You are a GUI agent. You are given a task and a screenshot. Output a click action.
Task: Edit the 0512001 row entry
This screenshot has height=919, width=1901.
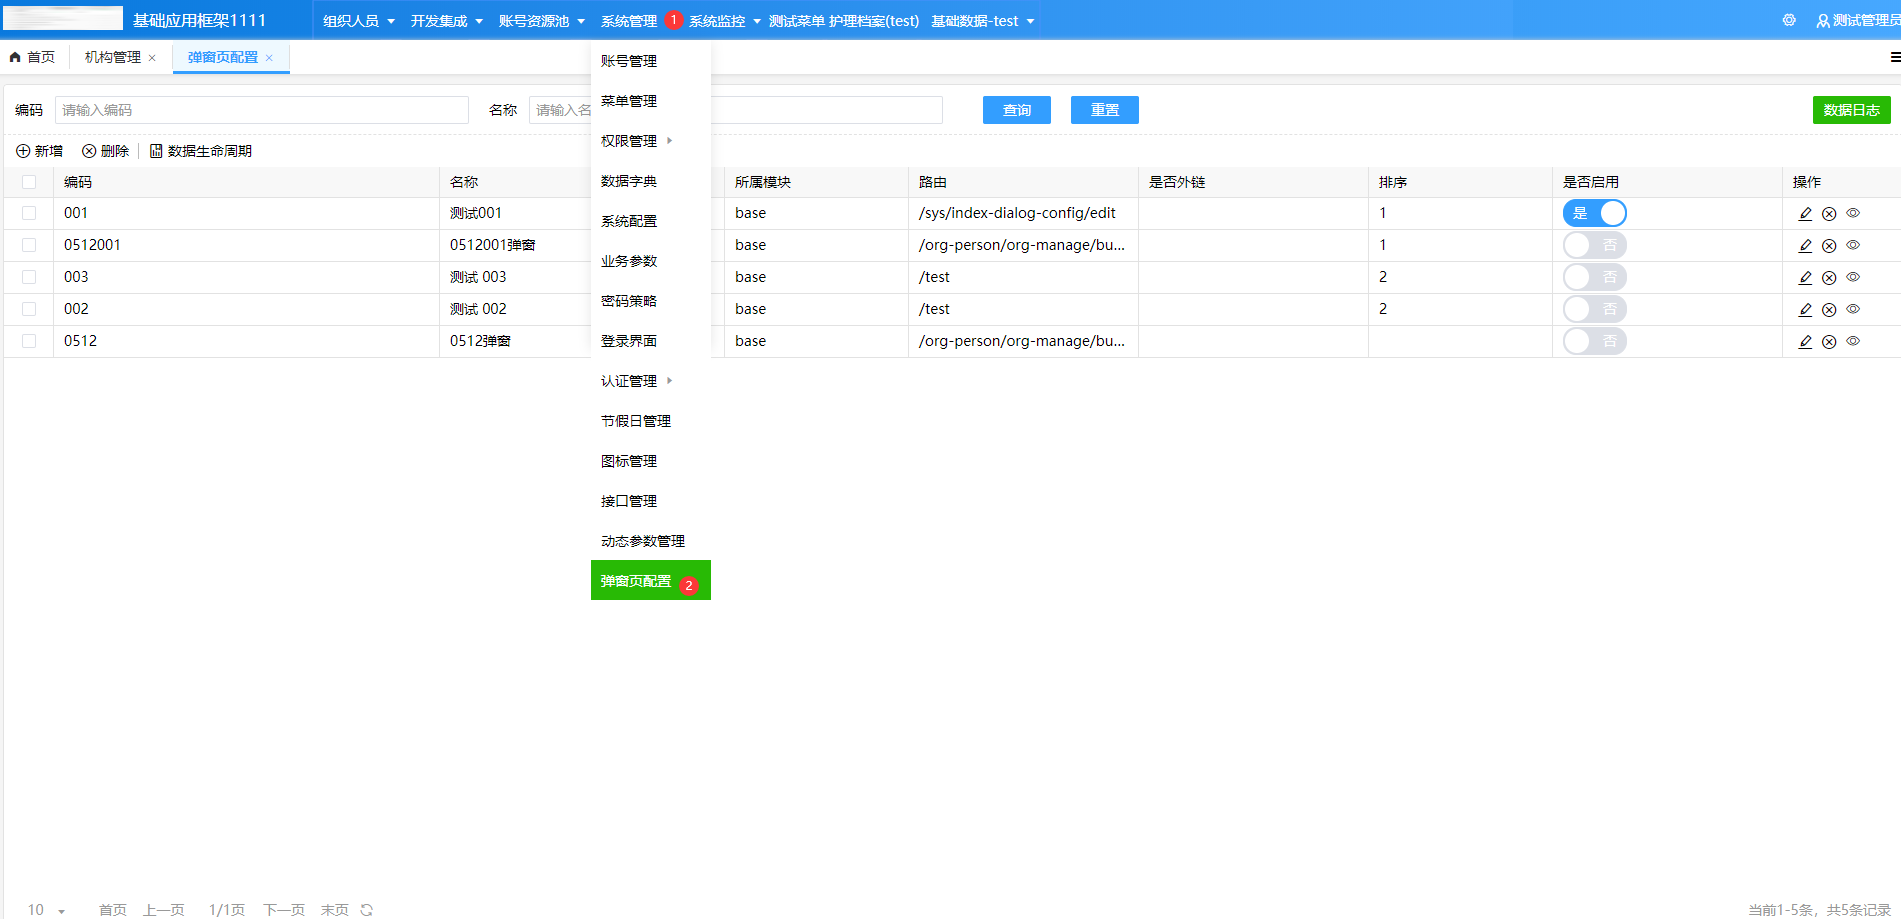click(1805, 245)
